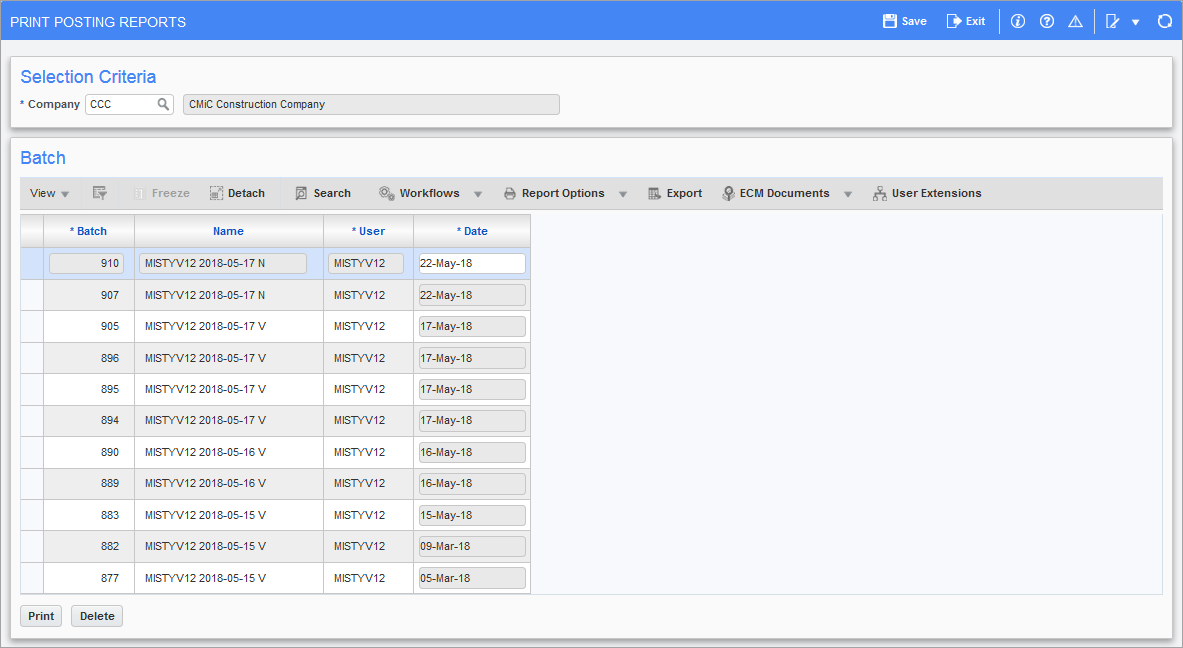Open the Workflows toolbar item
The height and width of the screenshot is (648, 1183).
pos(419,193)
